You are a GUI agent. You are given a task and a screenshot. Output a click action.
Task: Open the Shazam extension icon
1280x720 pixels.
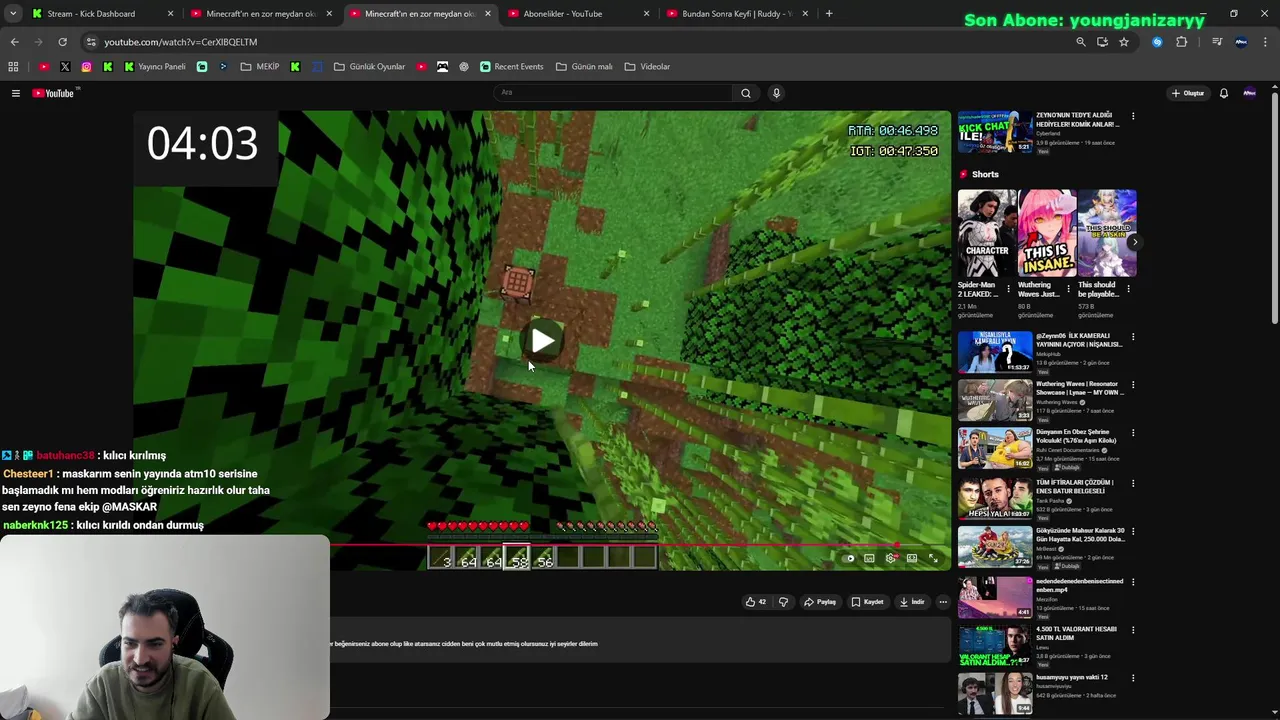tap(1157, 42)
